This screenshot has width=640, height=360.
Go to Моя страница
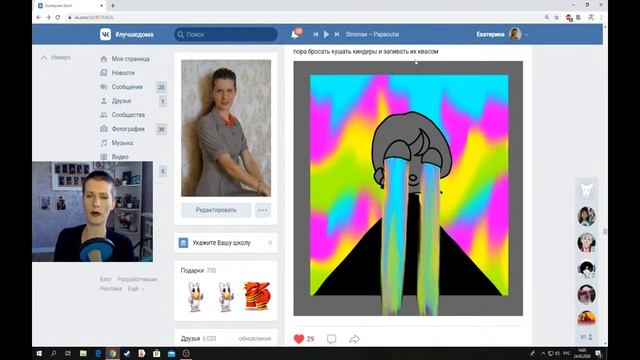pyautogui.click(x=131, y=59)
